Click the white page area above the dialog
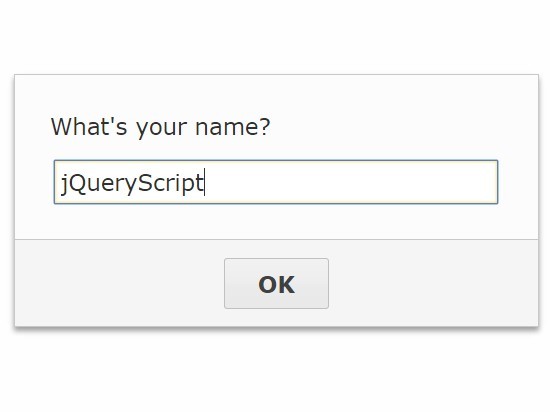The height and width of the screenshot is (412, 550). 275,35
